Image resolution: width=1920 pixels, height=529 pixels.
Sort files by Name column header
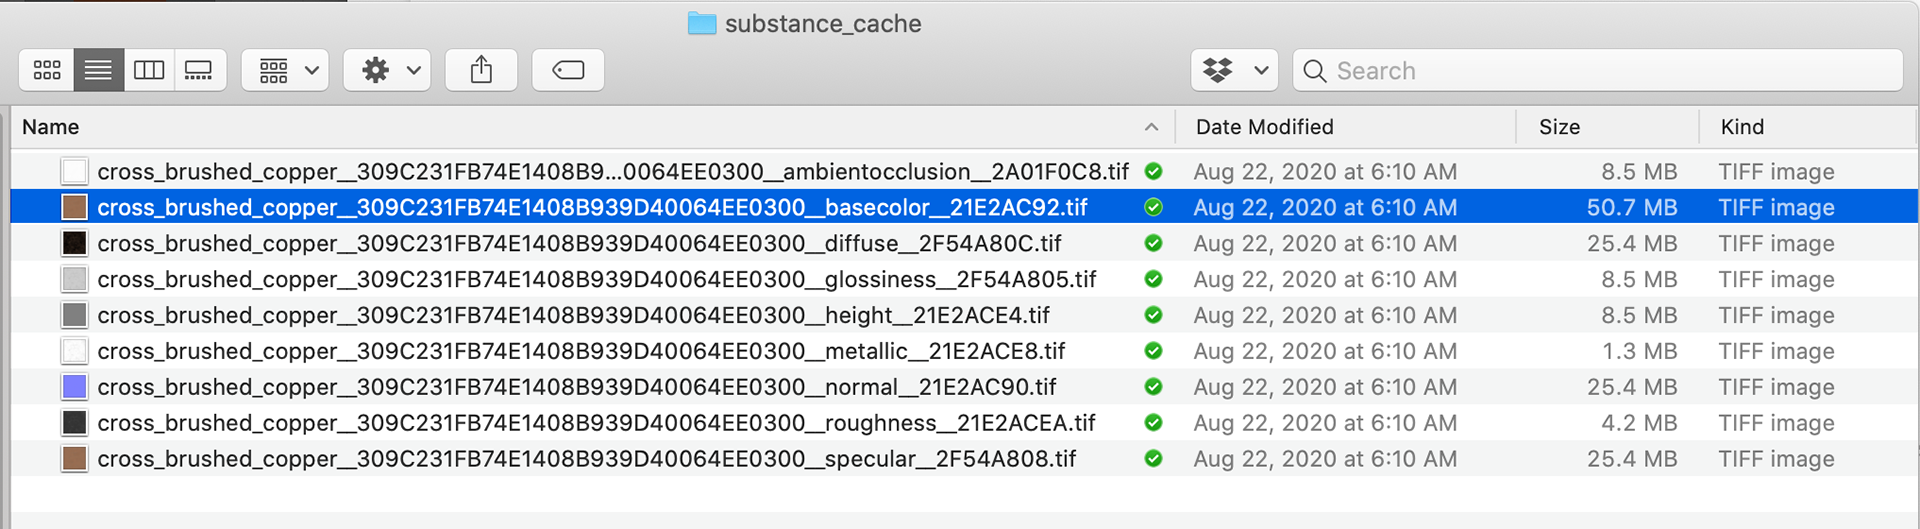(x=51, y=127)
